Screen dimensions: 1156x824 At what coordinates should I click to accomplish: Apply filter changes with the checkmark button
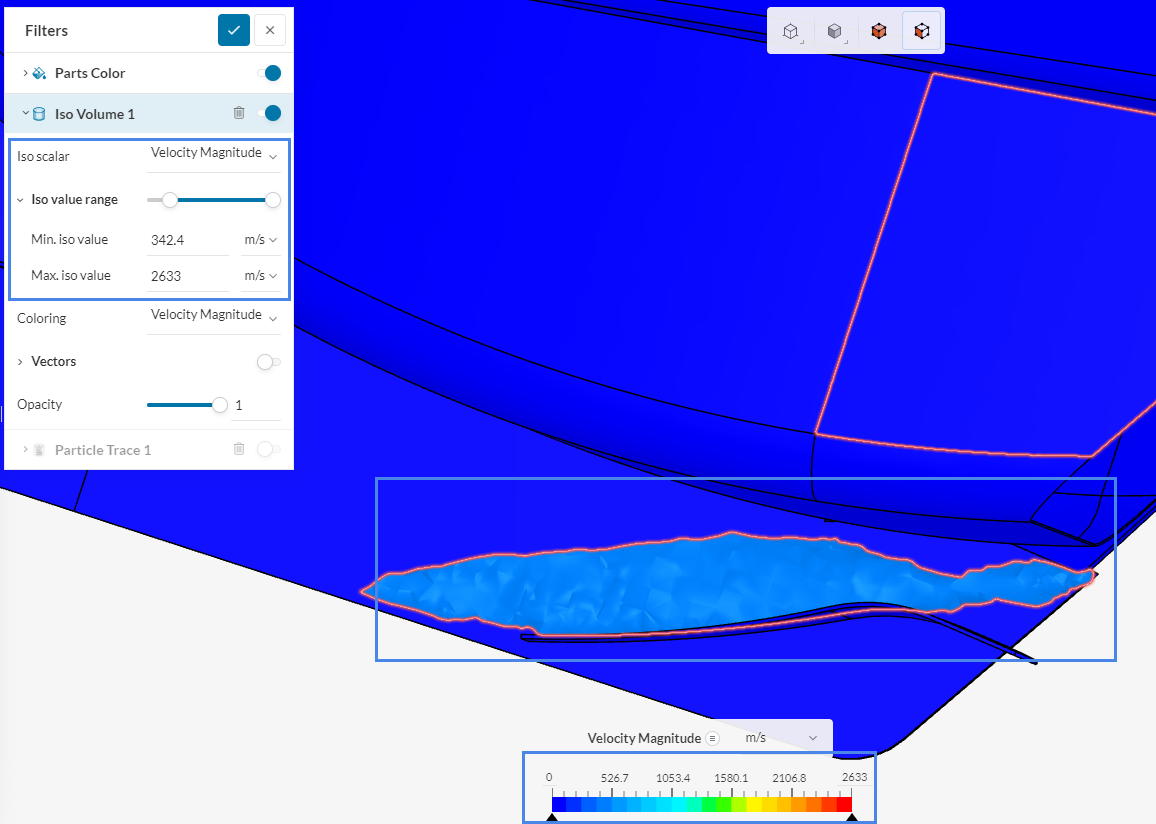pos(233,29)
